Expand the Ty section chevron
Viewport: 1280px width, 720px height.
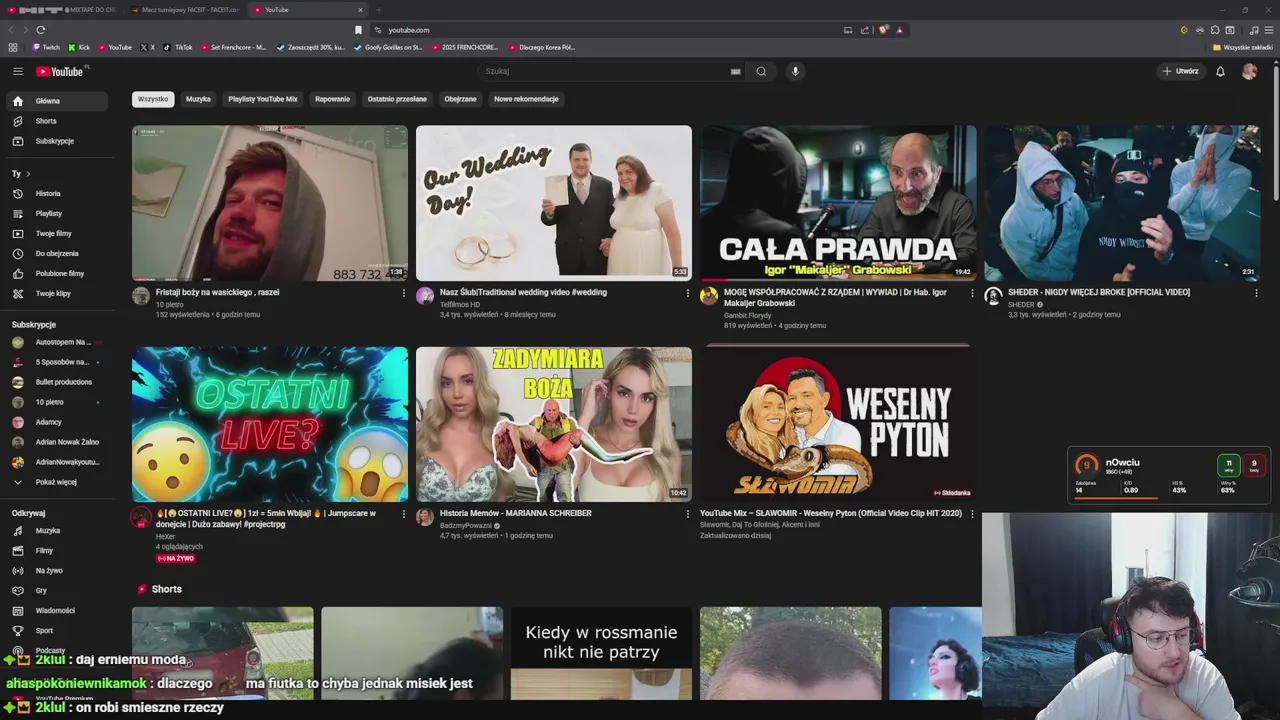tap(28, 174)
